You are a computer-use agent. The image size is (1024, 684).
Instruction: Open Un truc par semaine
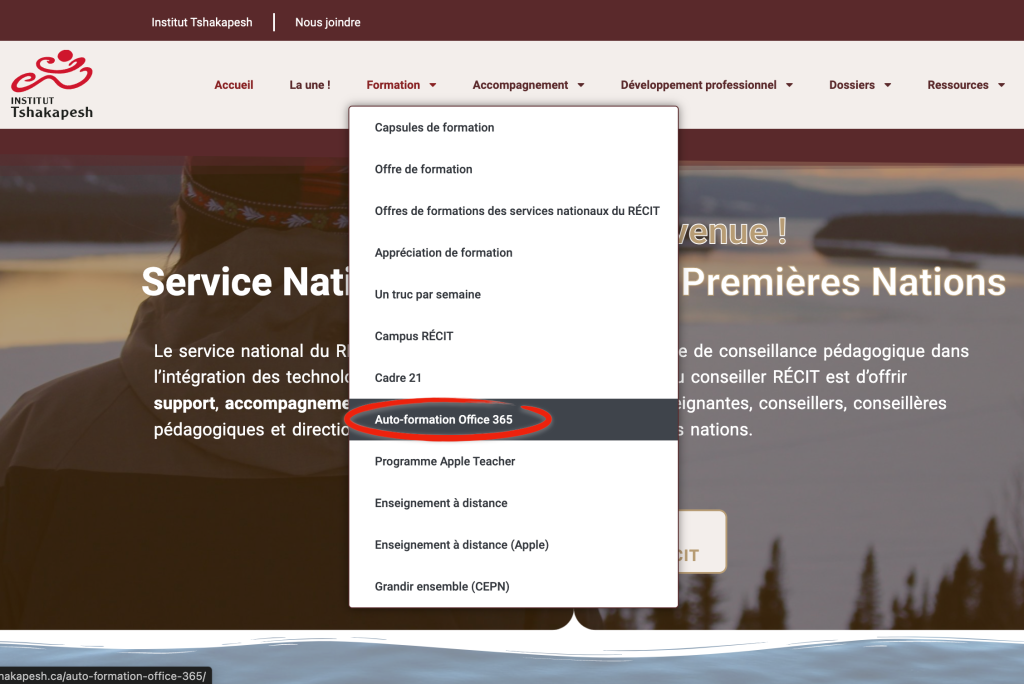coord(427,295)
